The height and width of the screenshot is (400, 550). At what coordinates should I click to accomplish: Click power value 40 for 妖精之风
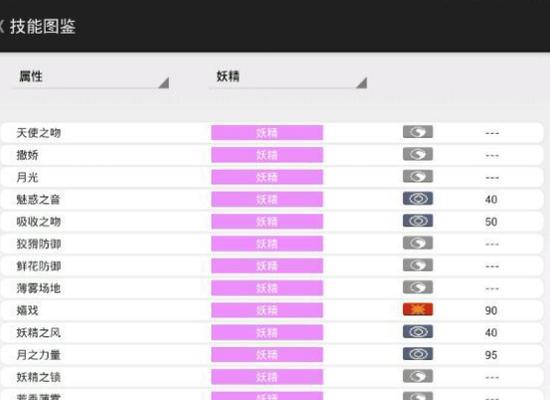[x=491, y=333]
